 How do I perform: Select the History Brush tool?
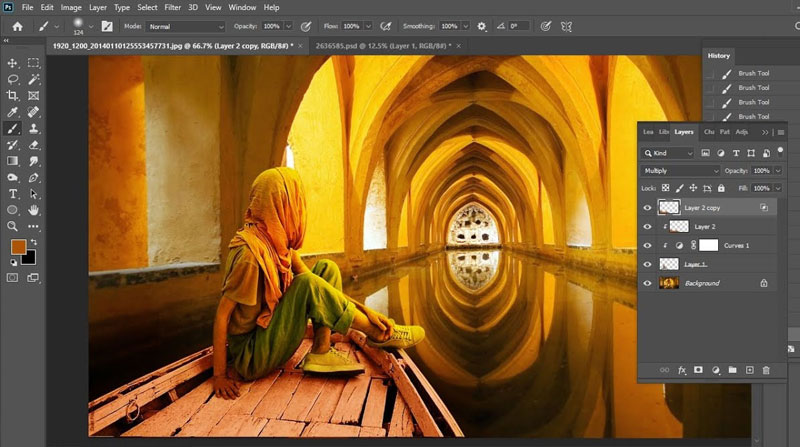[x=12, y=145]
